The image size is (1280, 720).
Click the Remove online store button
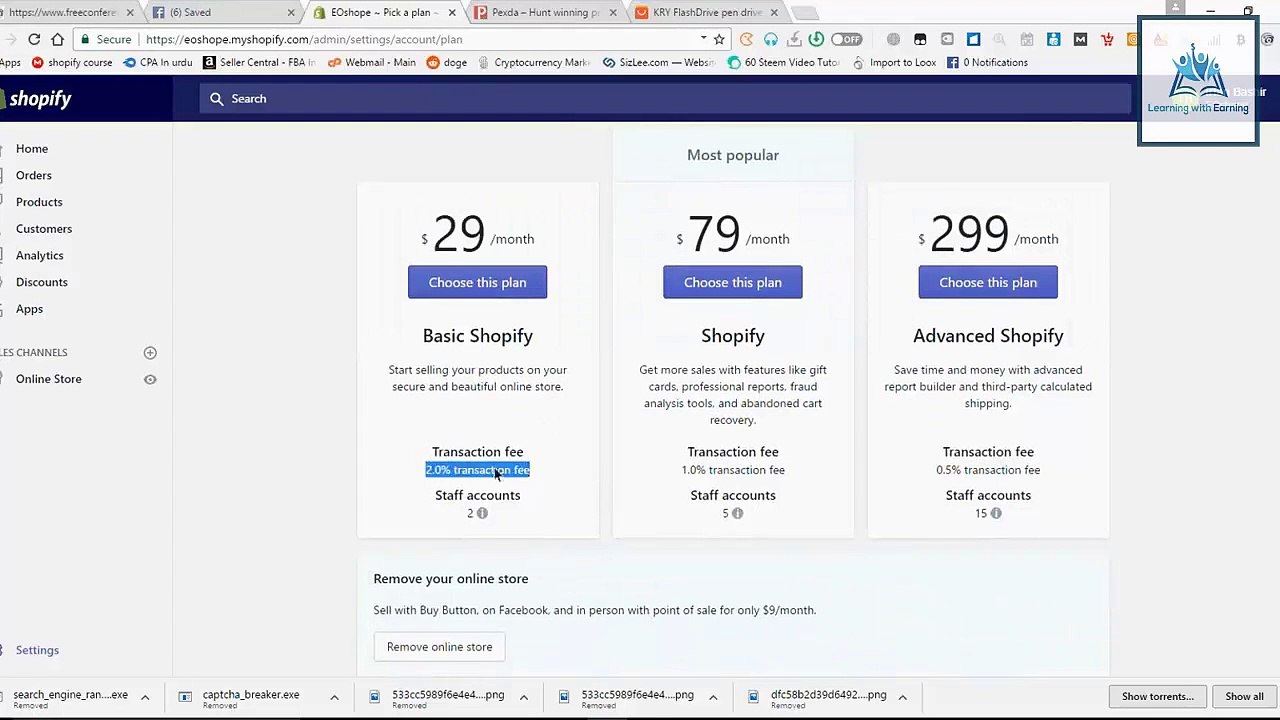coord(439,647)
